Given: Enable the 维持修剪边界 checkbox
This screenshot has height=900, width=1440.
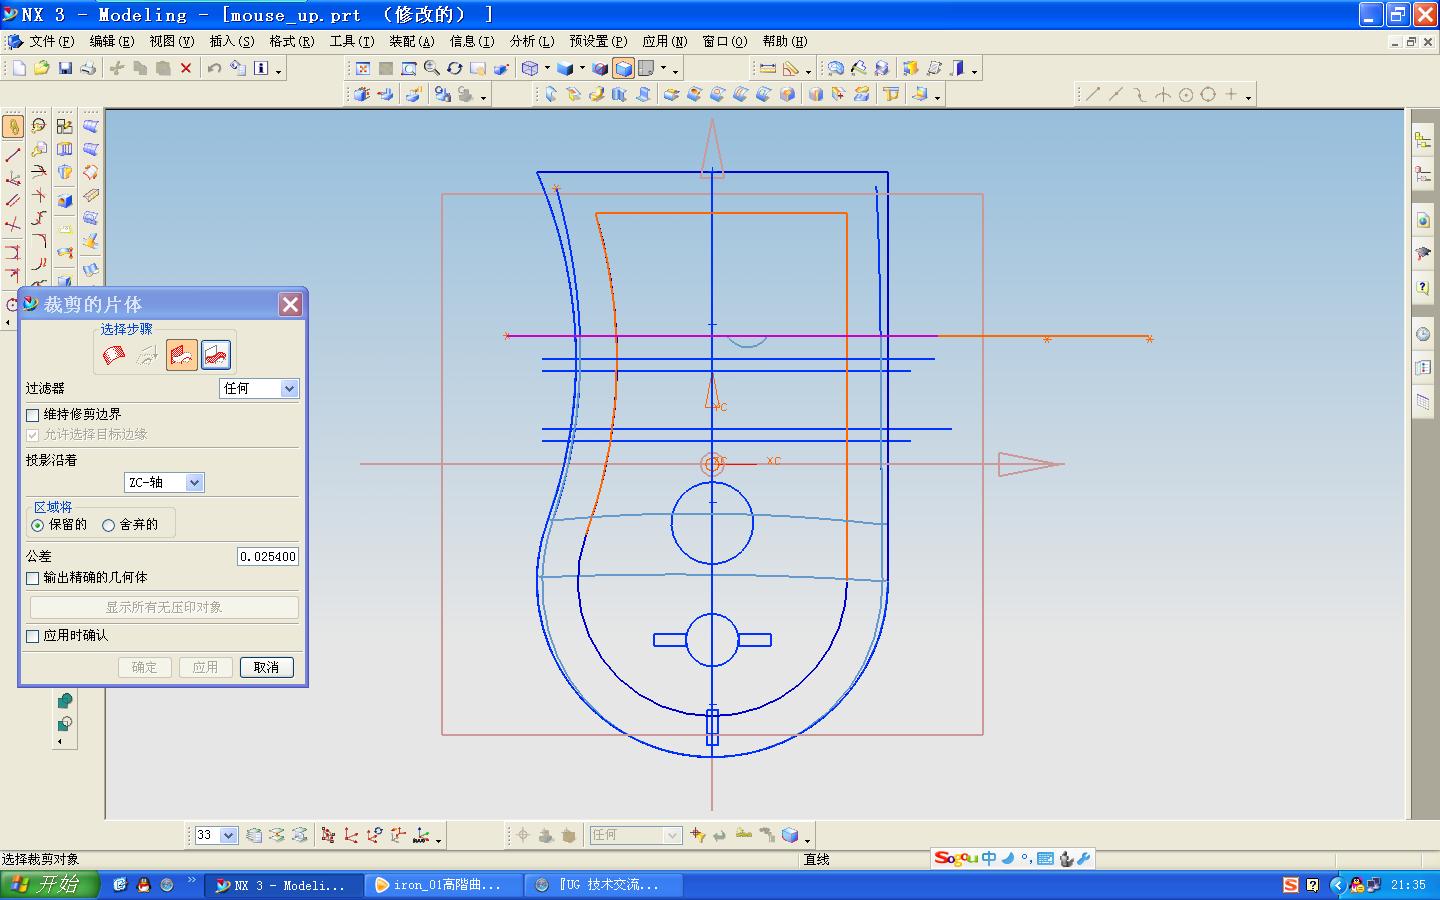Looking at the screenshot, I should click(33, 414).
